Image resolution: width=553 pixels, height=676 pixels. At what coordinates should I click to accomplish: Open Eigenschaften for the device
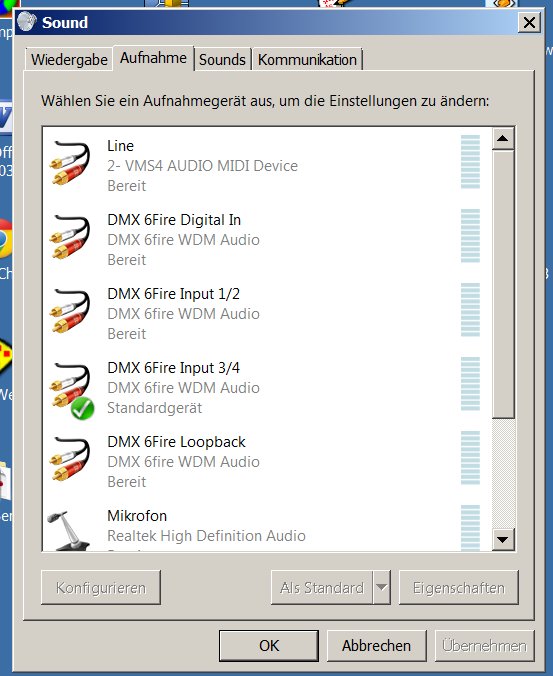tap(459, 588)
